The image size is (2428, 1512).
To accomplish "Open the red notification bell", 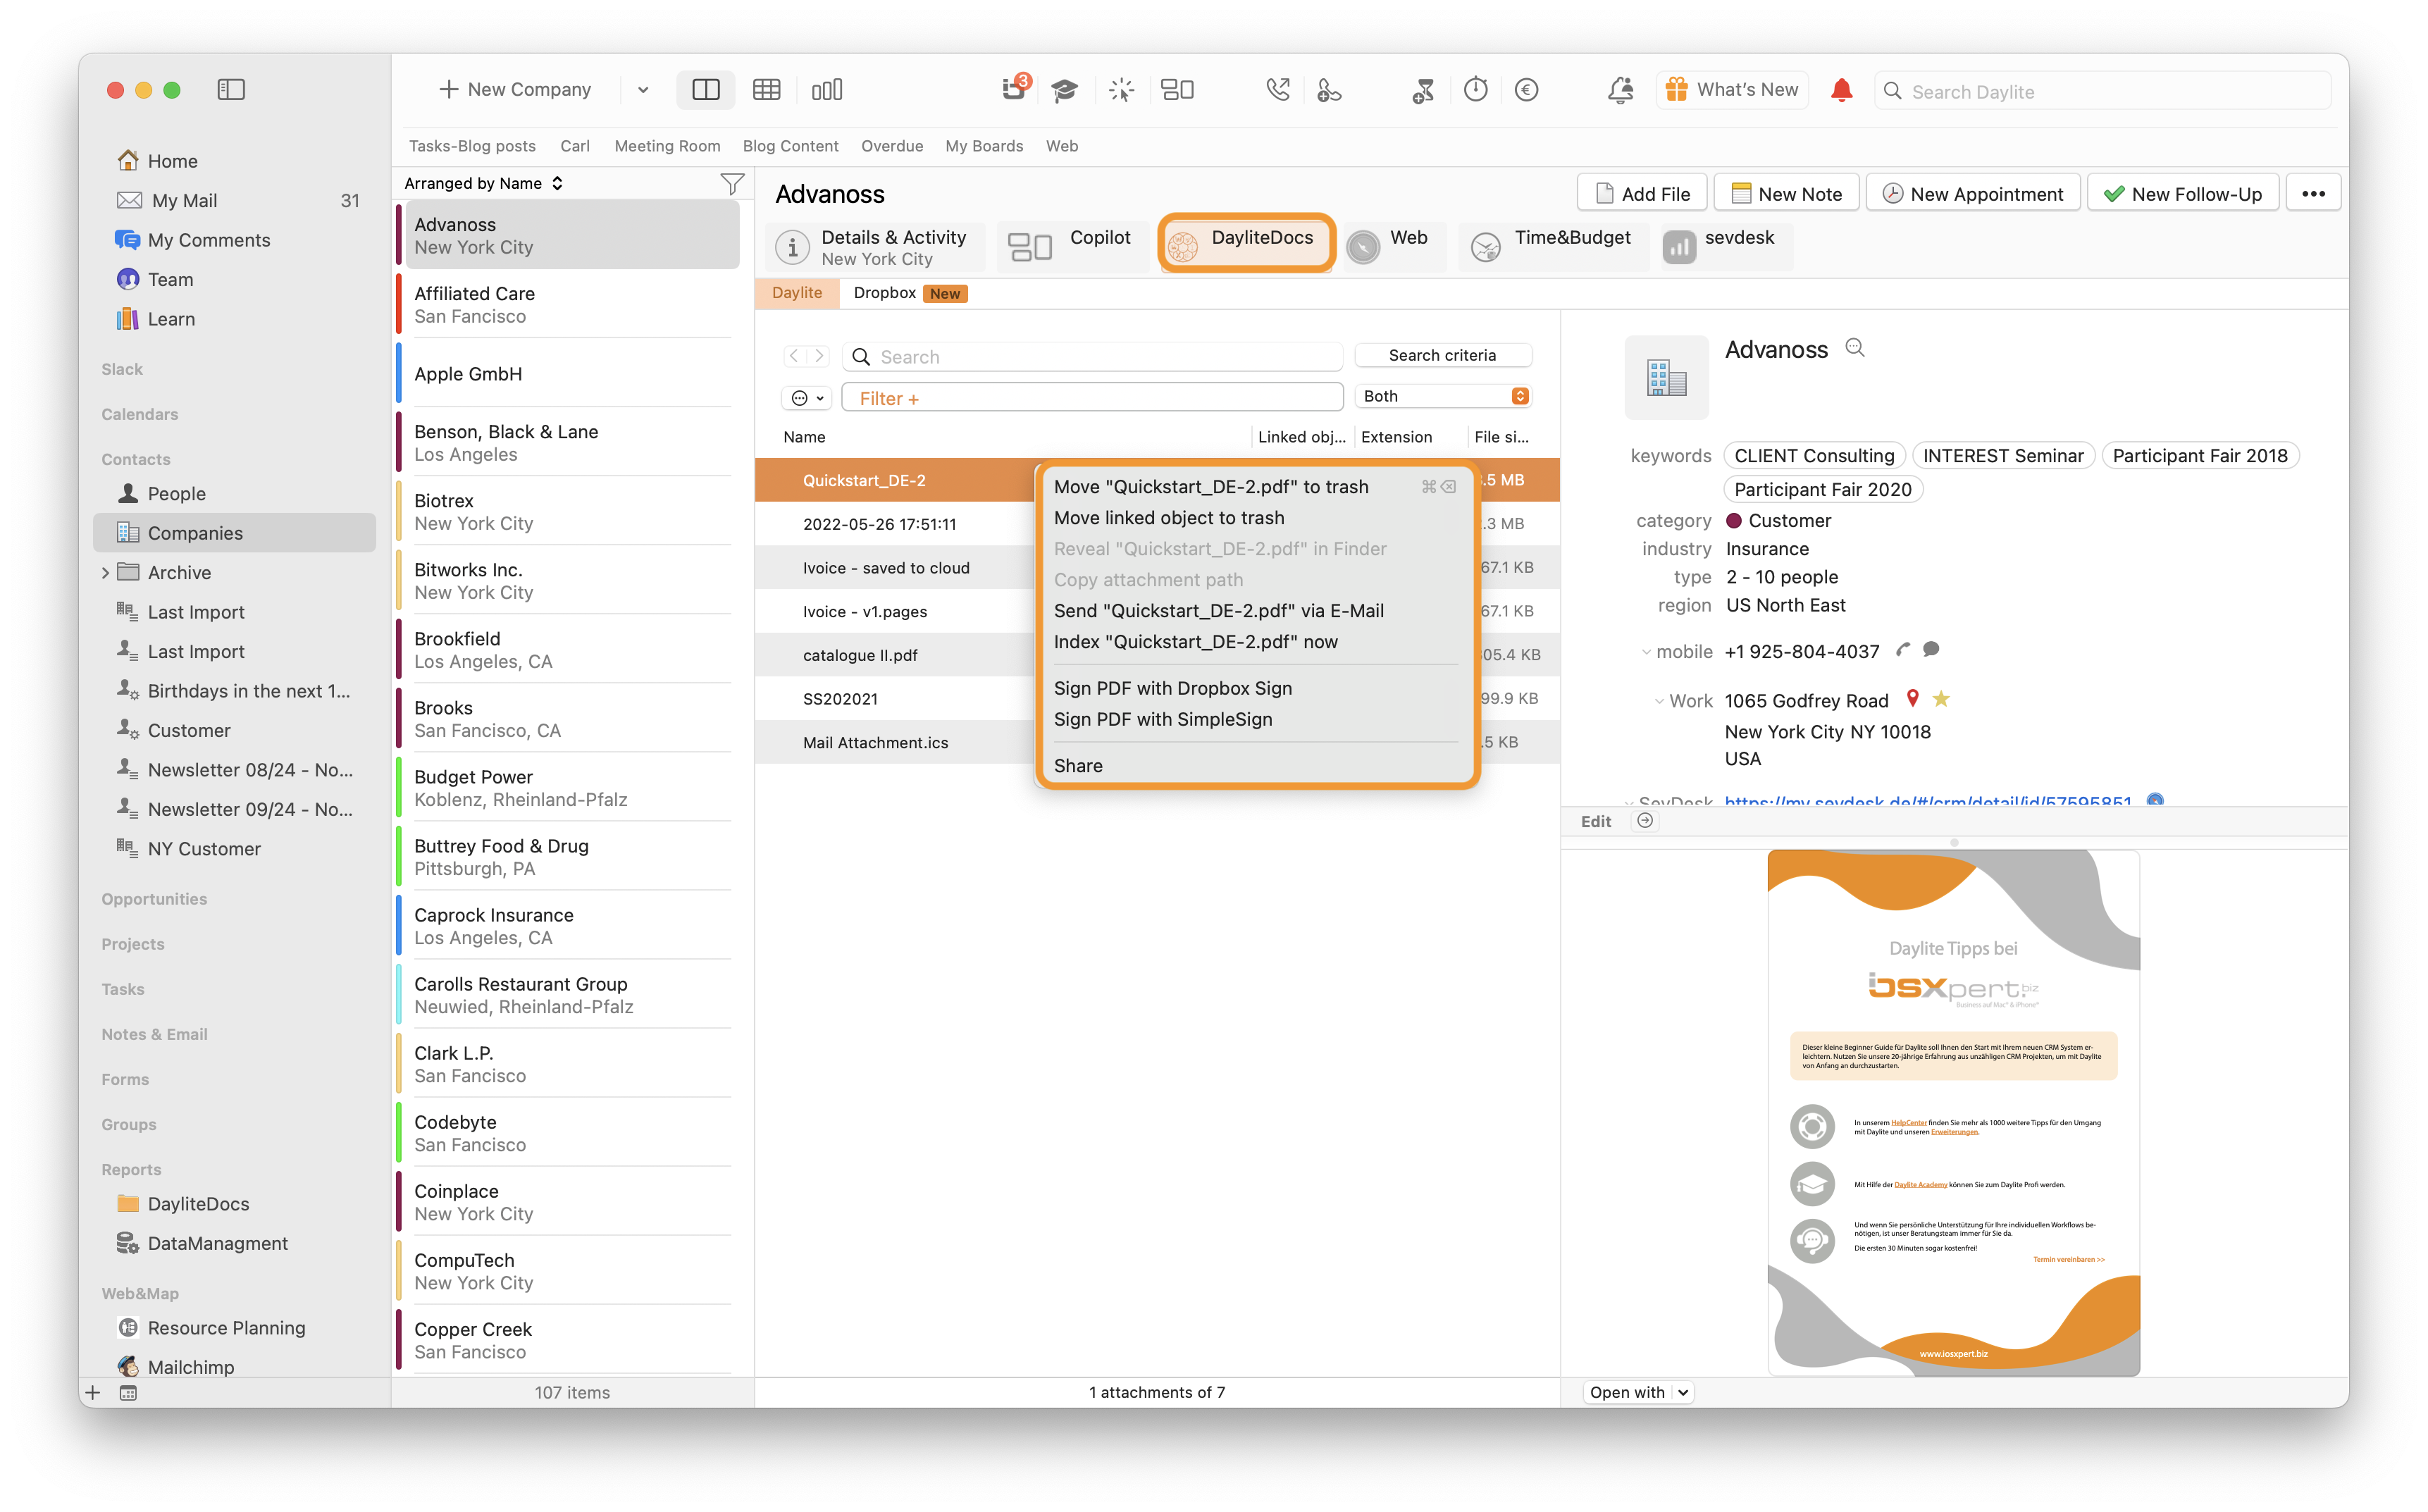I will 1841,90.
